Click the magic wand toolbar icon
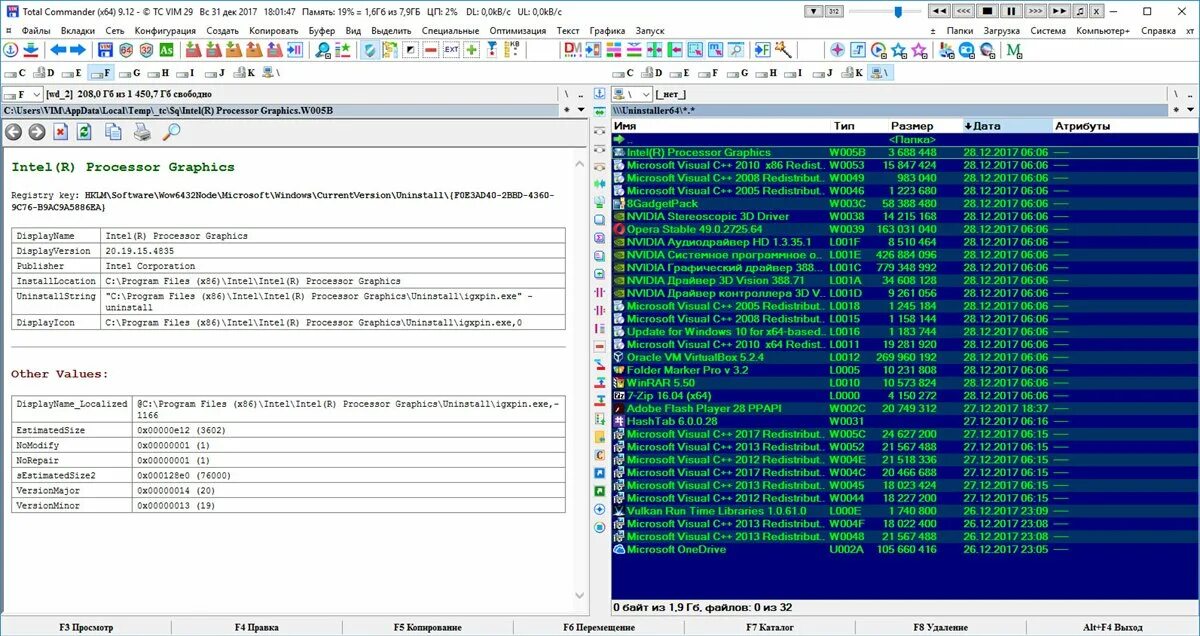 click(784, 50)
